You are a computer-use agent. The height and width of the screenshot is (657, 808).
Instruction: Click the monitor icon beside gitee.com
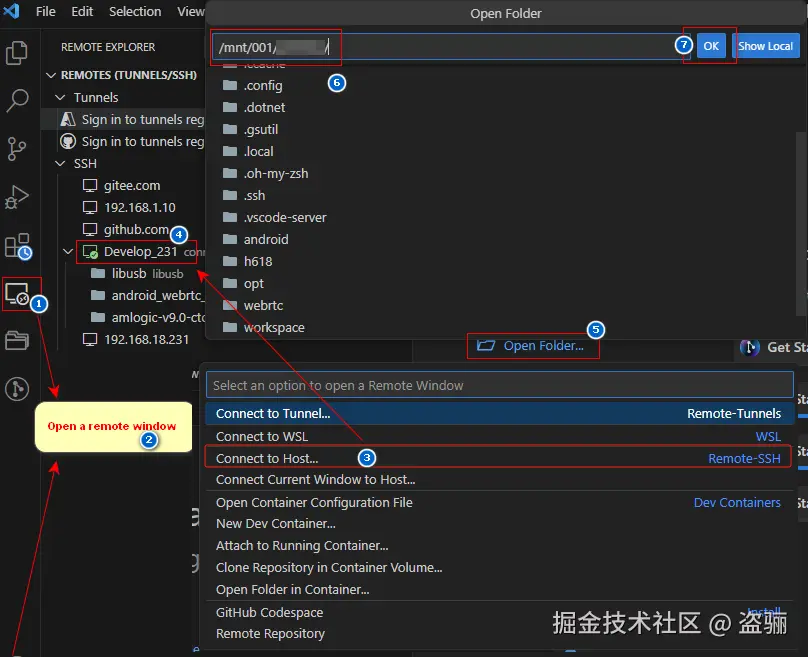pyautogui.click(x=90, y=186)
